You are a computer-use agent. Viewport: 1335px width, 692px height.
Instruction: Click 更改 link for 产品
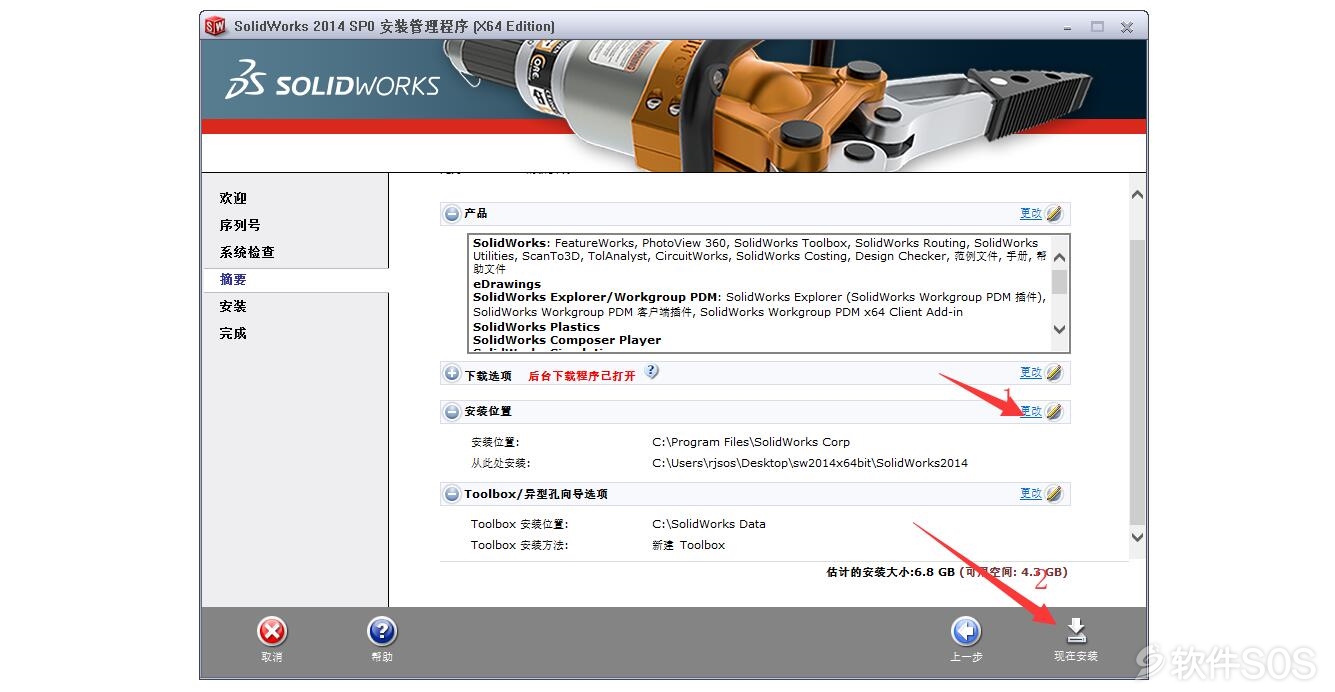point(1031,214)
